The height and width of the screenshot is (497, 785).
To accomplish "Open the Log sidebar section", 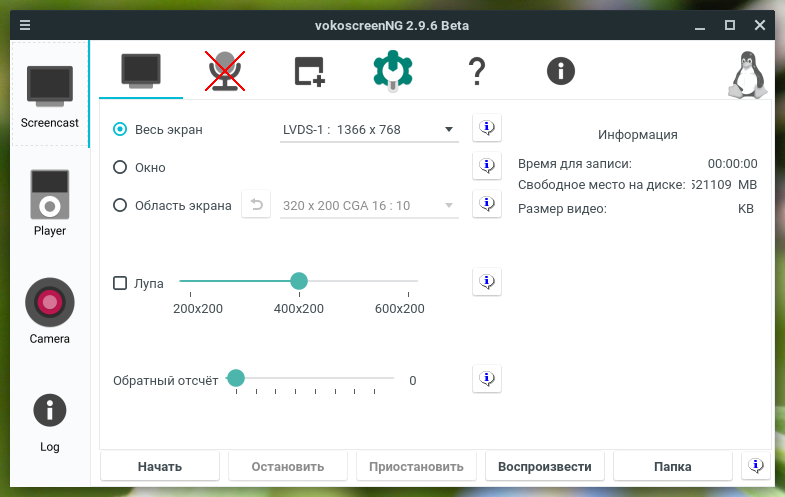I will coord(50,422).
